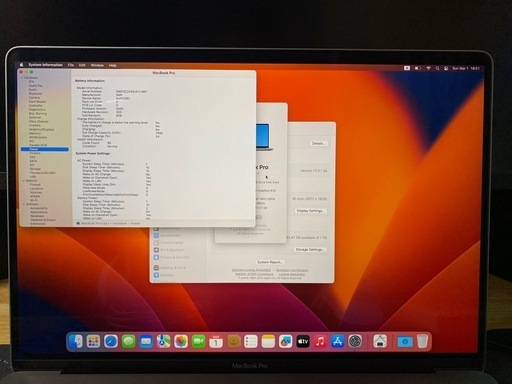
Task: Open Reminders from the Dock
Action: click(x=251, y=341)
